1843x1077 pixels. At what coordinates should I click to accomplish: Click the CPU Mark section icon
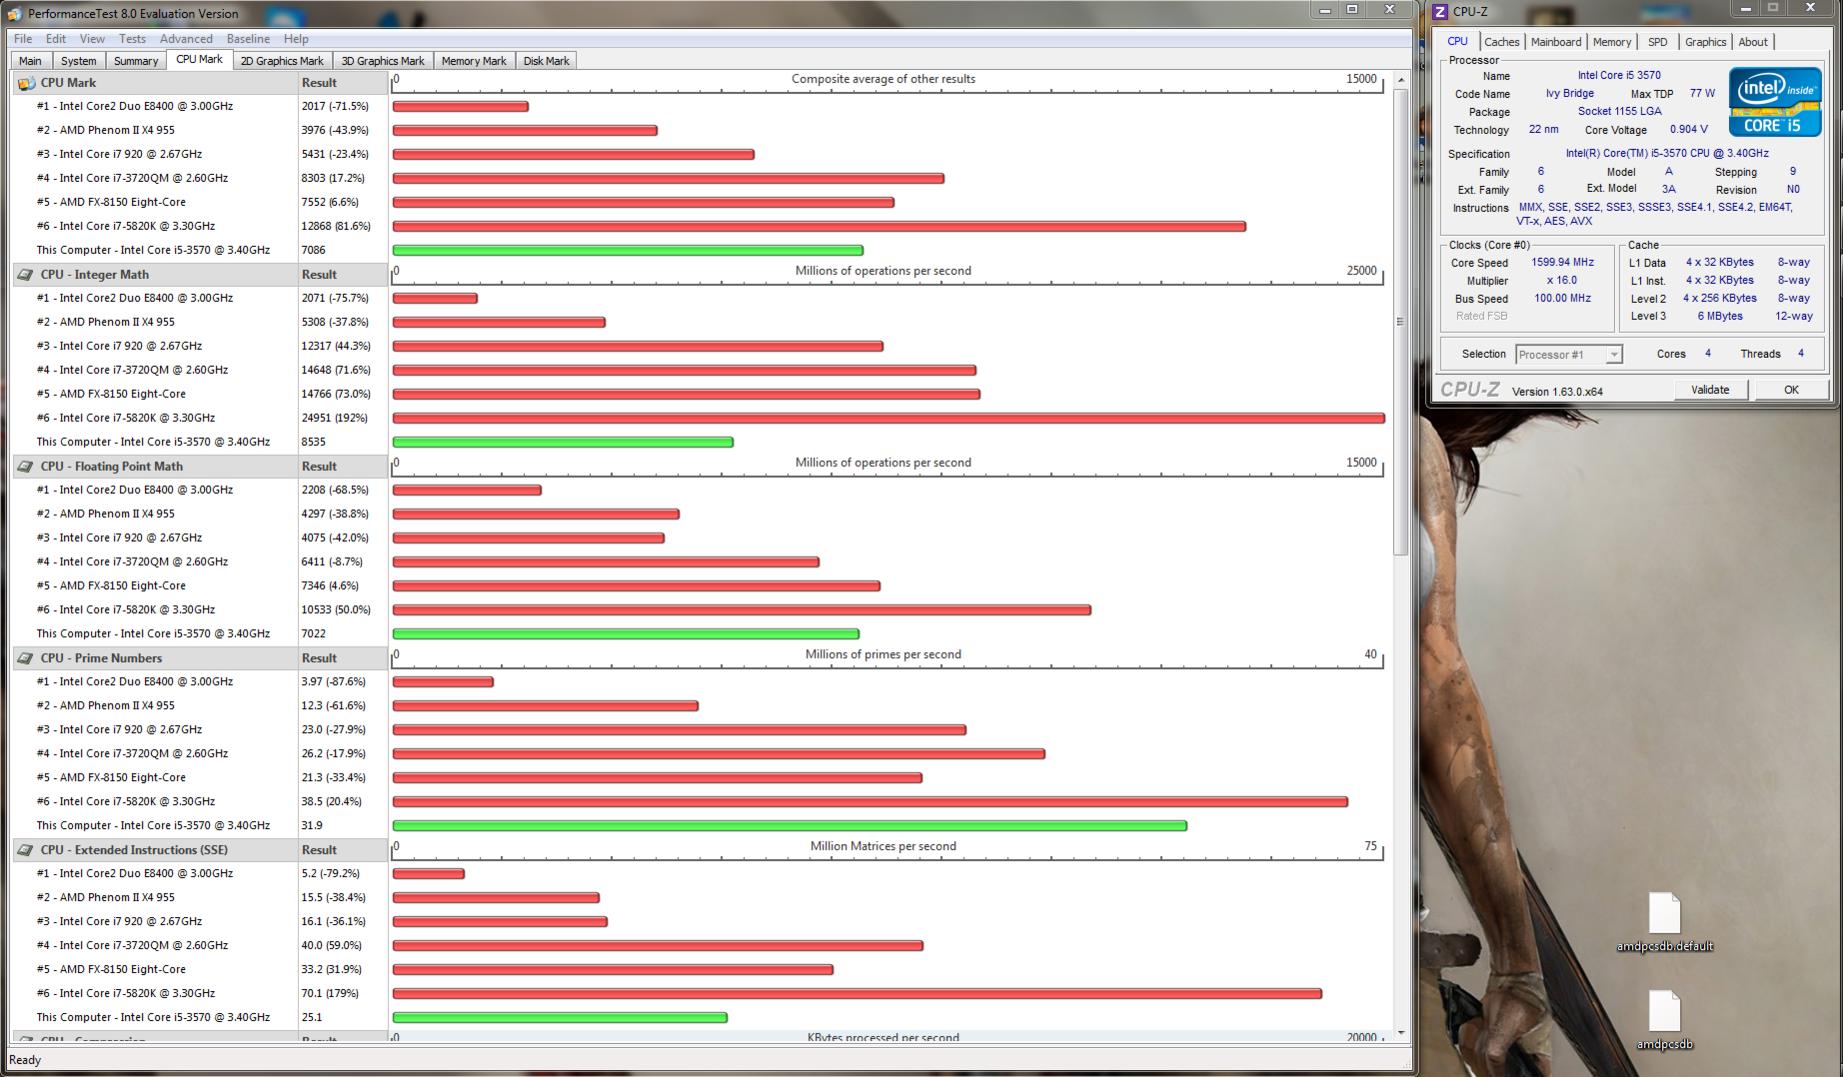26,83
